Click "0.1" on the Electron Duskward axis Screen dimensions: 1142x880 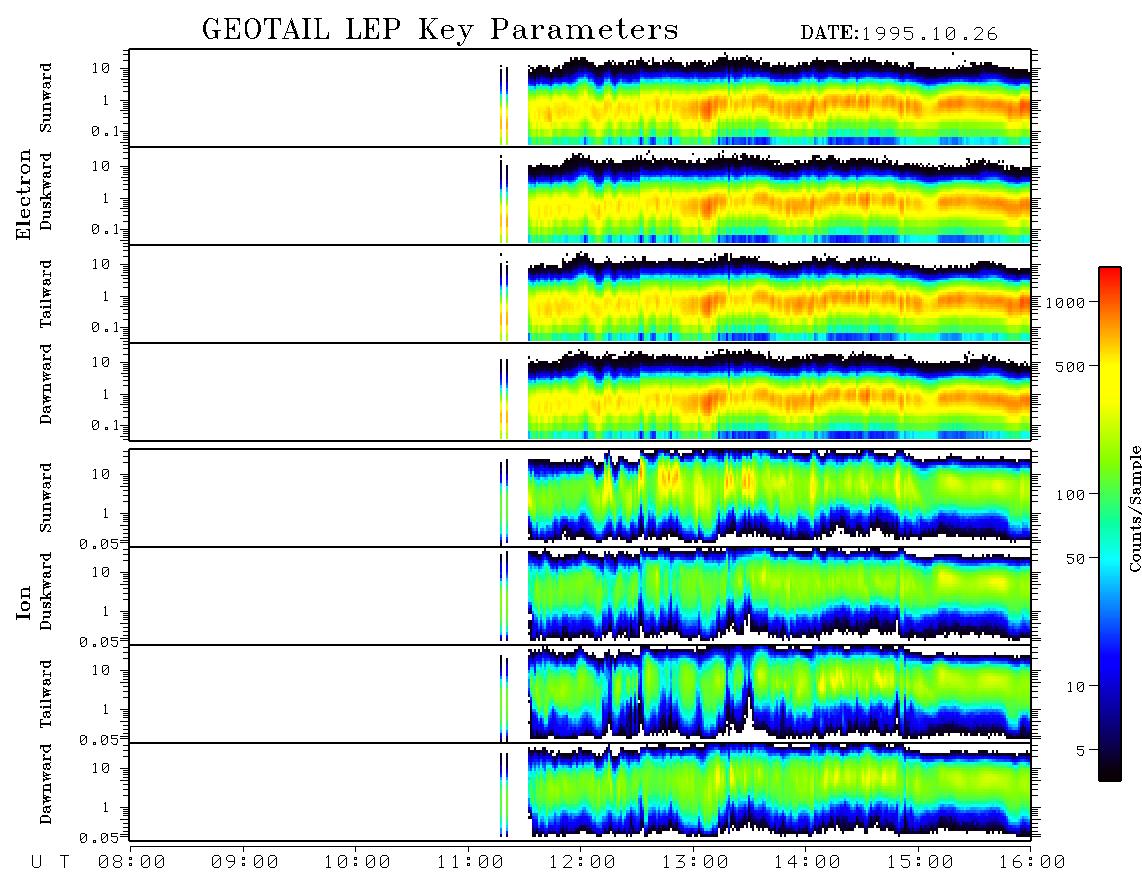pos(105,229)
